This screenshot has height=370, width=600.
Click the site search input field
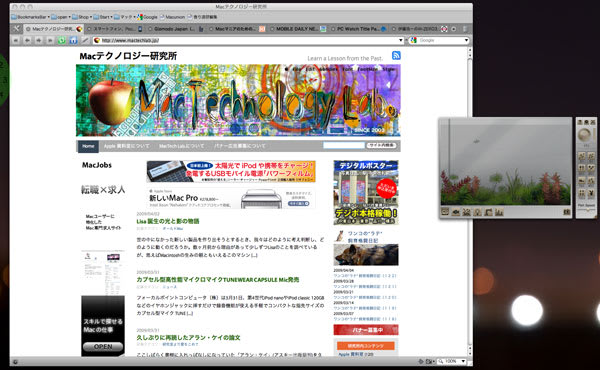click(344, 145)
